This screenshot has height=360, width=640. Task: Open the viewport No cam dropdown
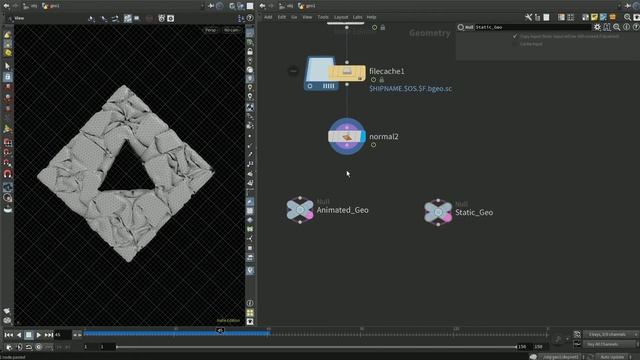(231, 30)
